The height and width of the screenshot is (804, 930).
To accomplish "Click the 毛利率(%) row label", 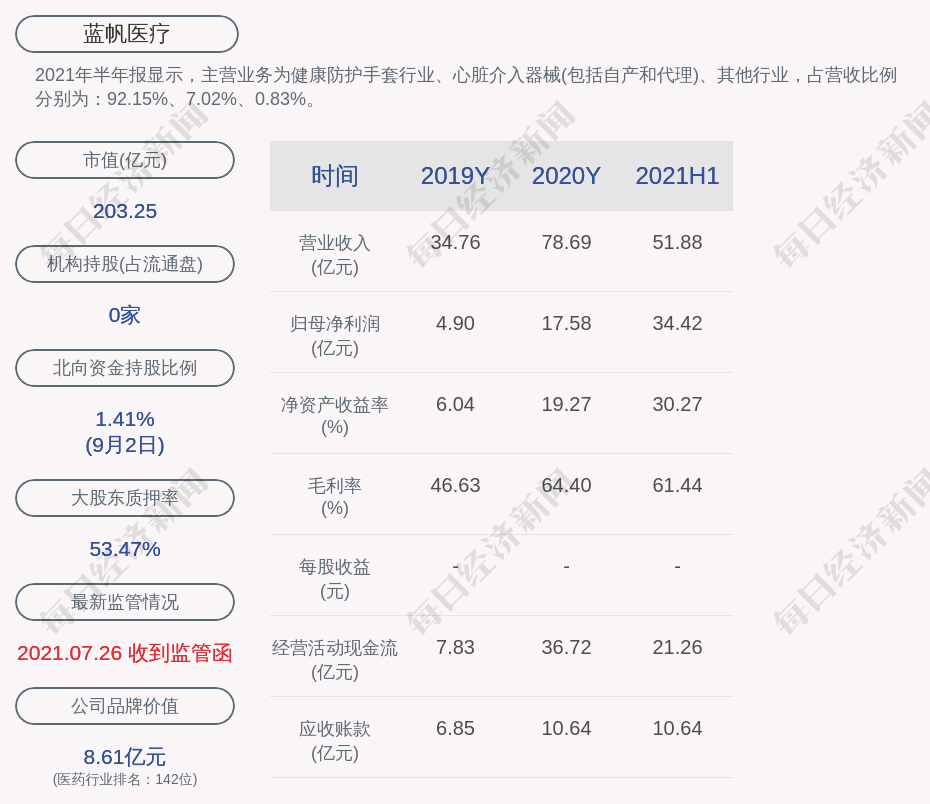I will click(335, 497).
